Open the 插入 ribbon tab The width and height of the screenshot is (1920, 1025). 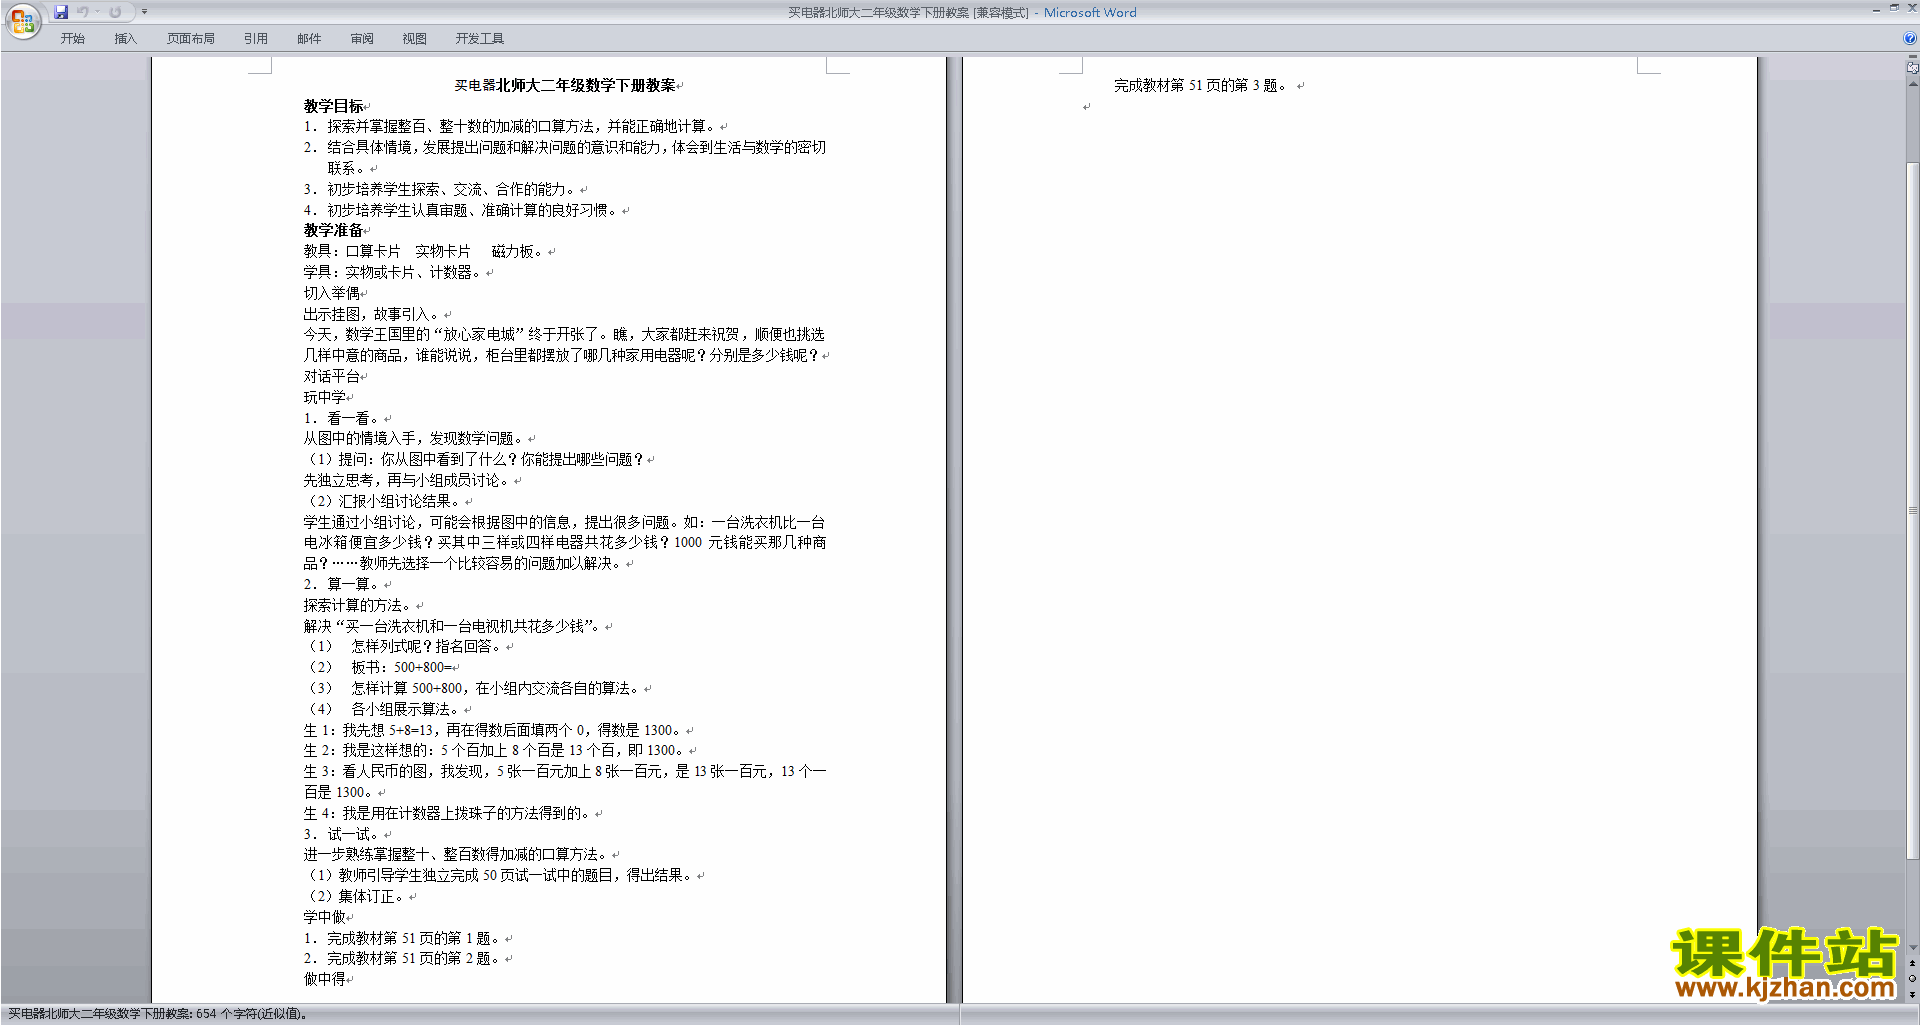125,39
